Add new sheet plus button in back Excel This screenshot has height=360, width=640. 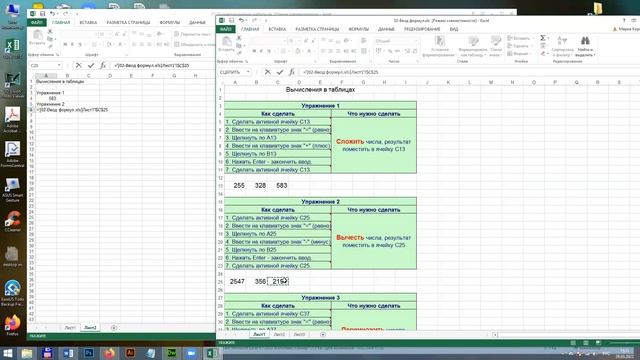114,328
